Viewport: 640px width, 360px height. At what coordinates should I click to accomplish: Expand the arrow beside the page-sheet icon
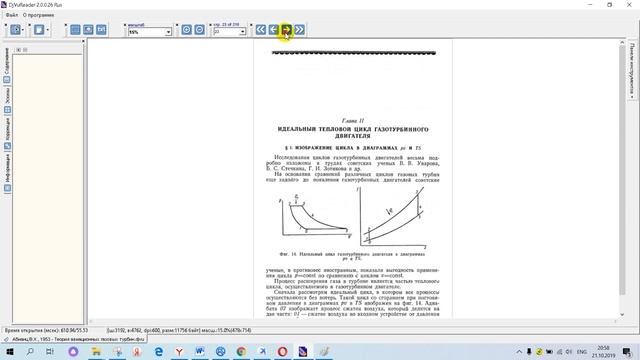[47, 30]
